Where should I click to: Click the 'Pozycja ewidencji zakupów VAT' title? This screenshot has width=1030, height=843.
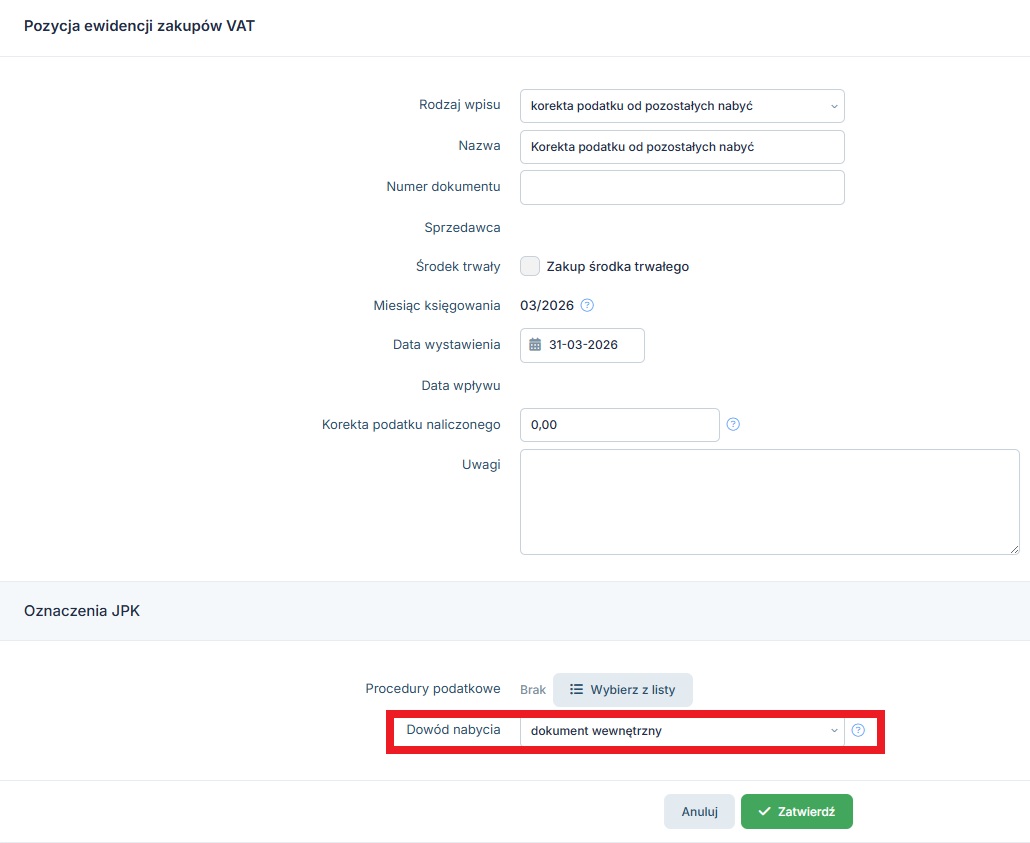[x=139, y=27]
